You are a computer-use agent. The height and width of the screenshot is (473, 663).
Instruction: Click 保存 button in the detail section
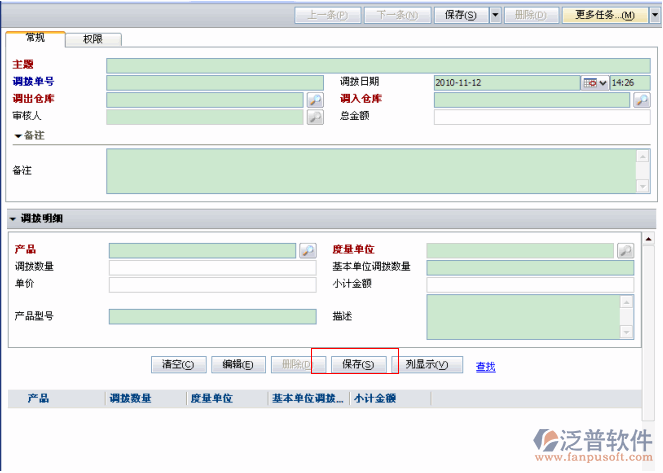pyautogui.click(x=358, y=365)
